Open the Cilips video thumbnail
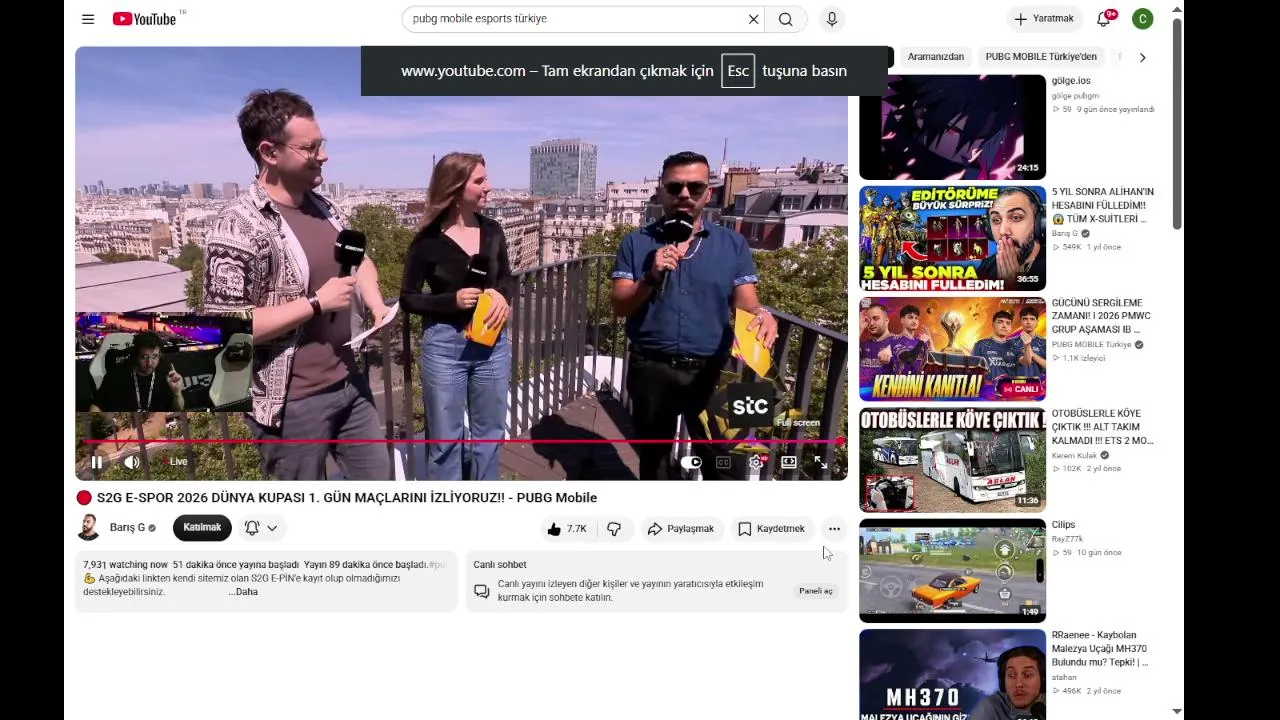The height and width of the screenshot is (720, 1280). pos(952,571)
